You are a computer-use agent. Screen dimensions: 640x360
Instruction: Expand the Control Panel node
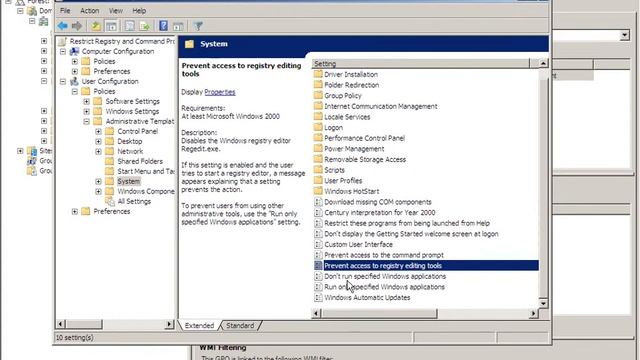(98, 131)
